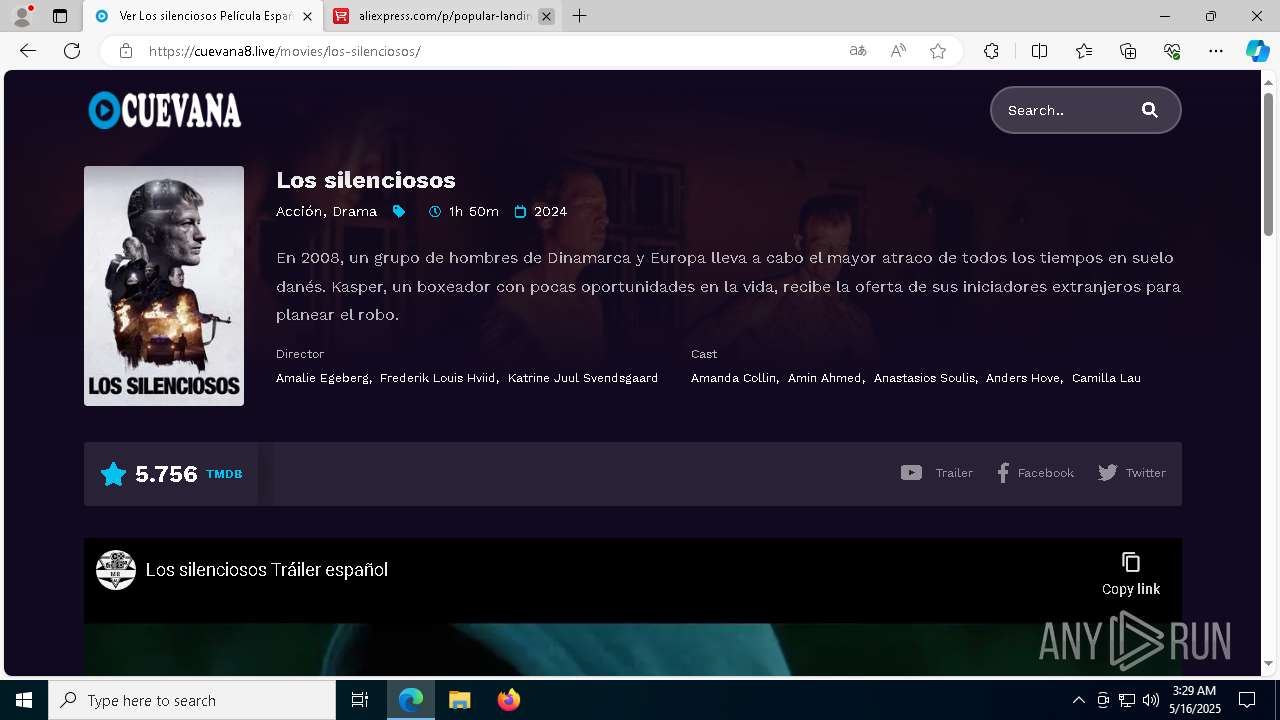This screenshot has height=720, width=1280.
Task: Toggle split screen view
Action: (1039, 51)
